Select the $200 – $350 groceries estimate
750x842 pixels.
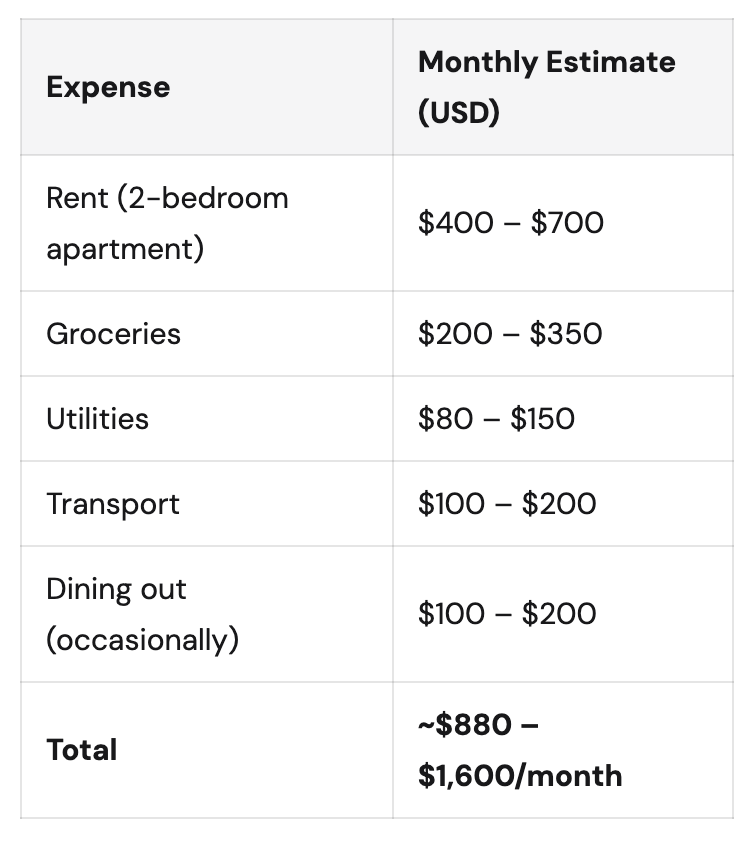(510, 333)
